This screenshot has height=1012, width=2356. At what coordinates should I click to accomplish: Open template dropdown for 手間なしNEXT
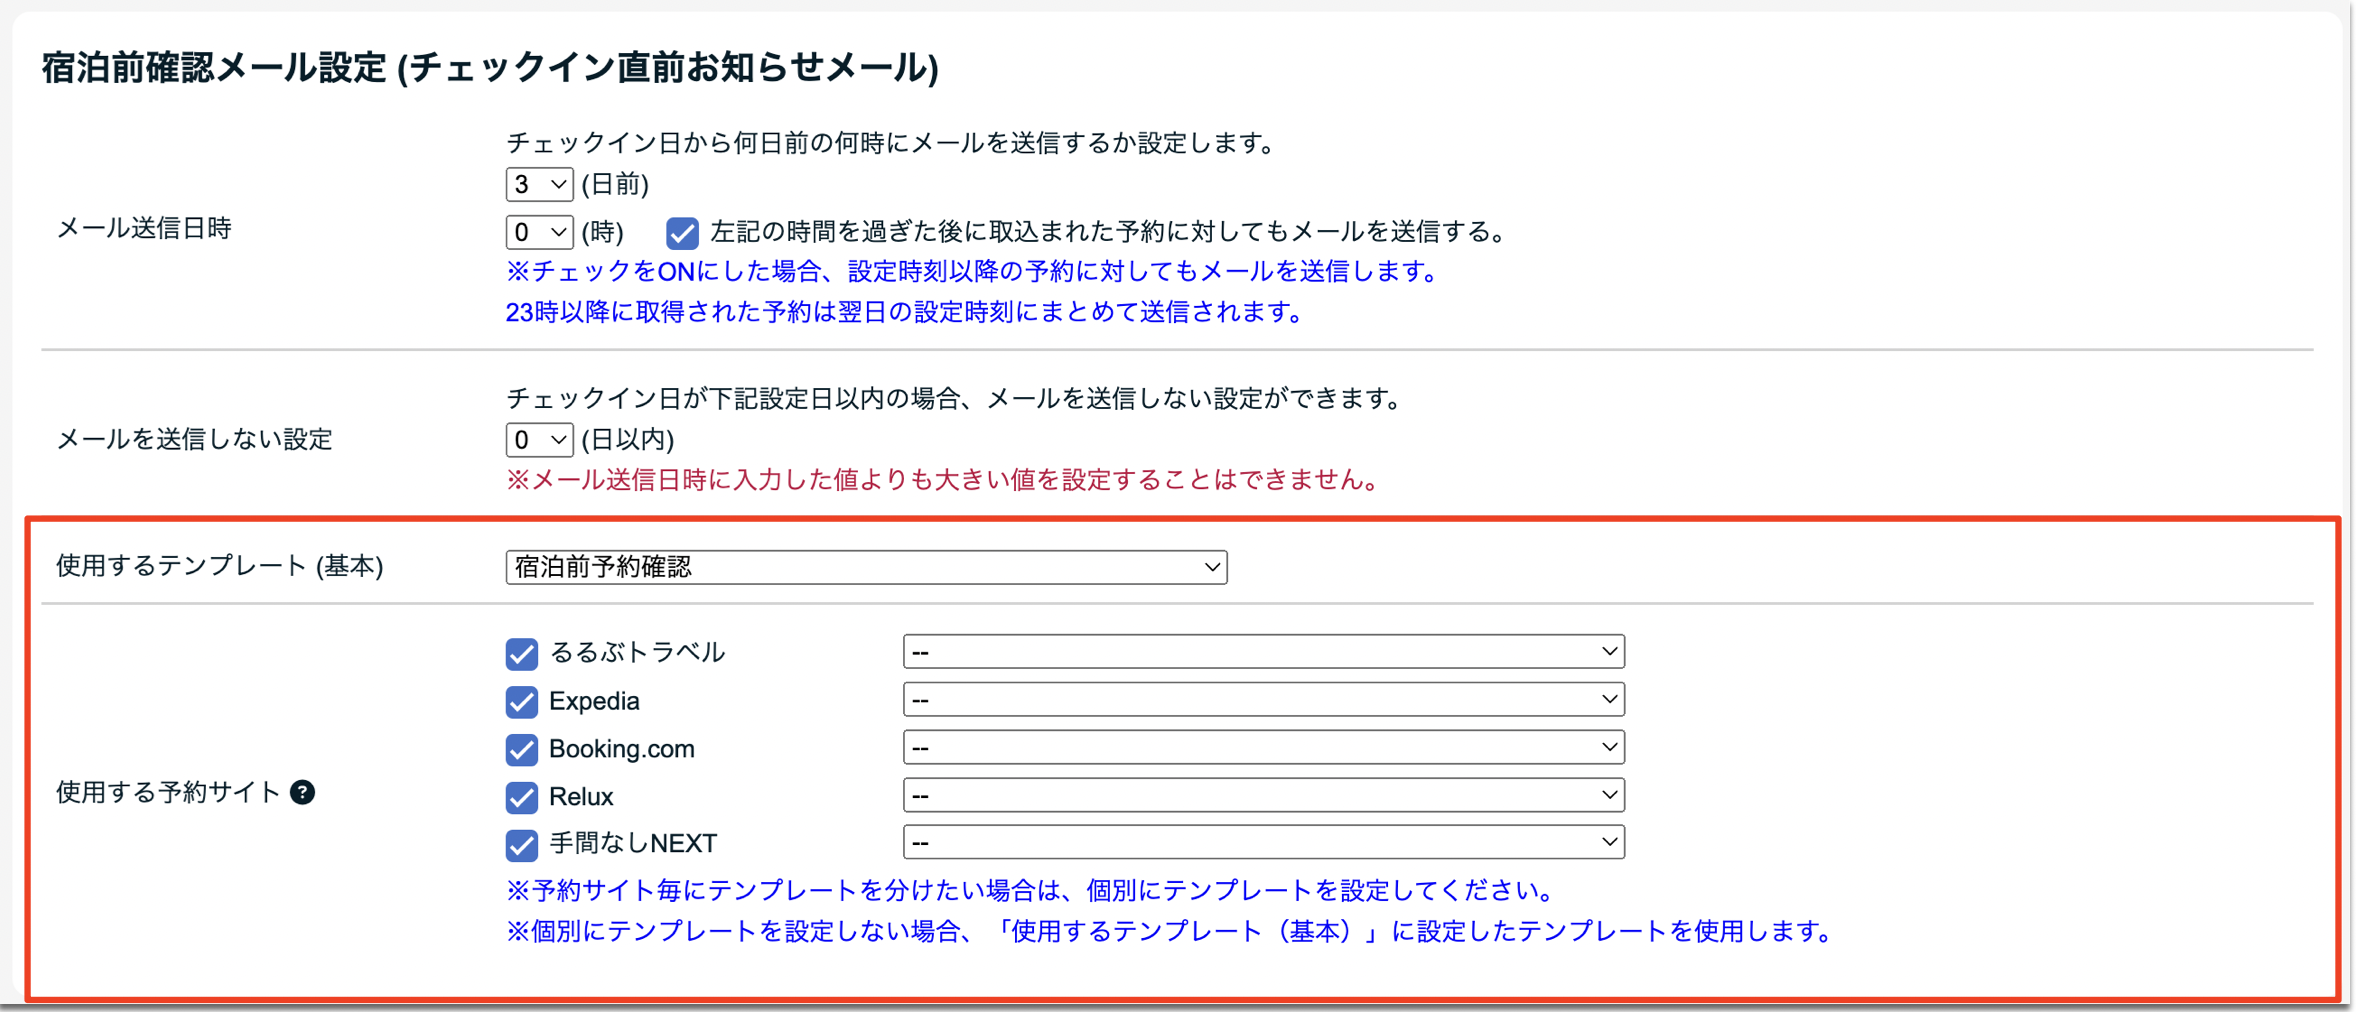coord(1263,843)
